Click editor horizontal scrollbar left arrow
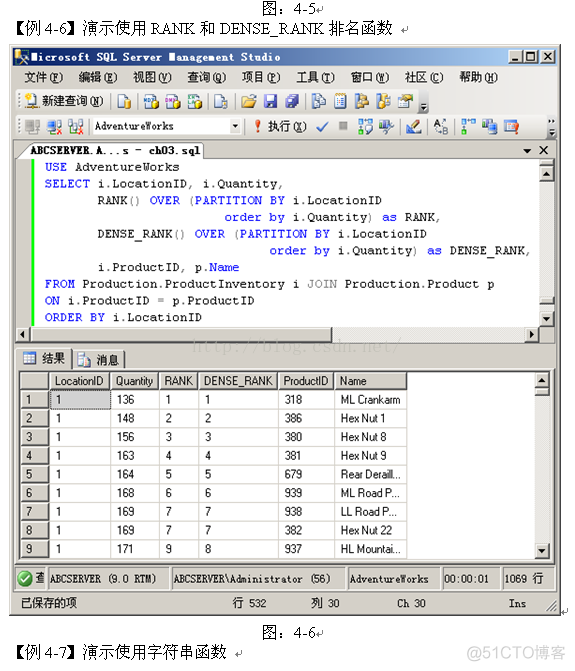 click(23, 334)
